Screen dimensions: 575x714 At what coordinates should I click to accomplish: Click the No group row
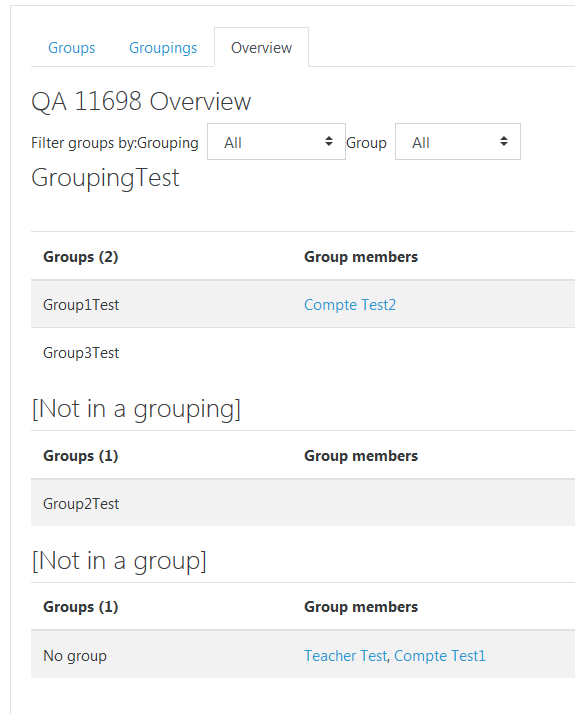tap(303, 655)
